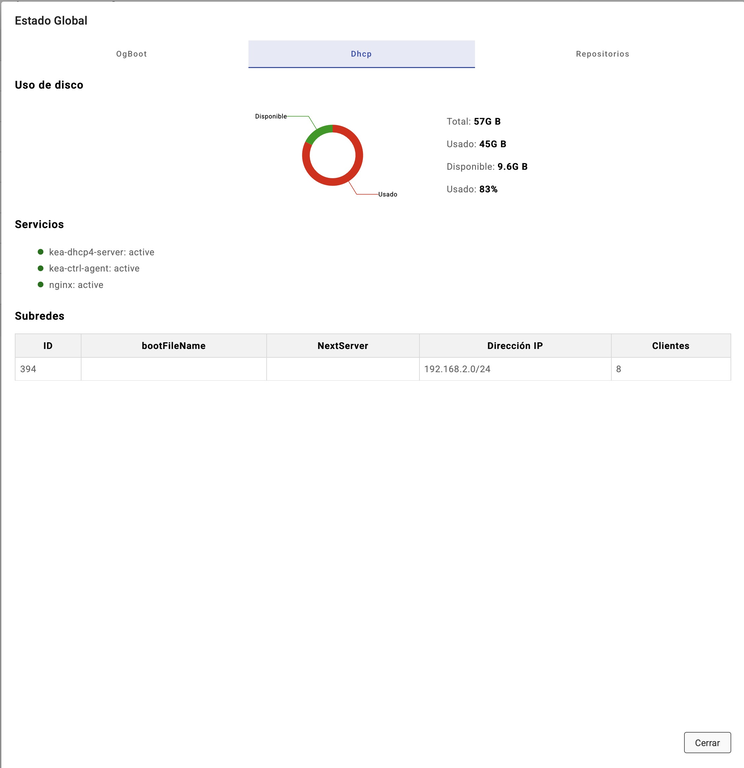Click the Clientes column header
This screenshot has width=744, height=768.
[670, 346]
